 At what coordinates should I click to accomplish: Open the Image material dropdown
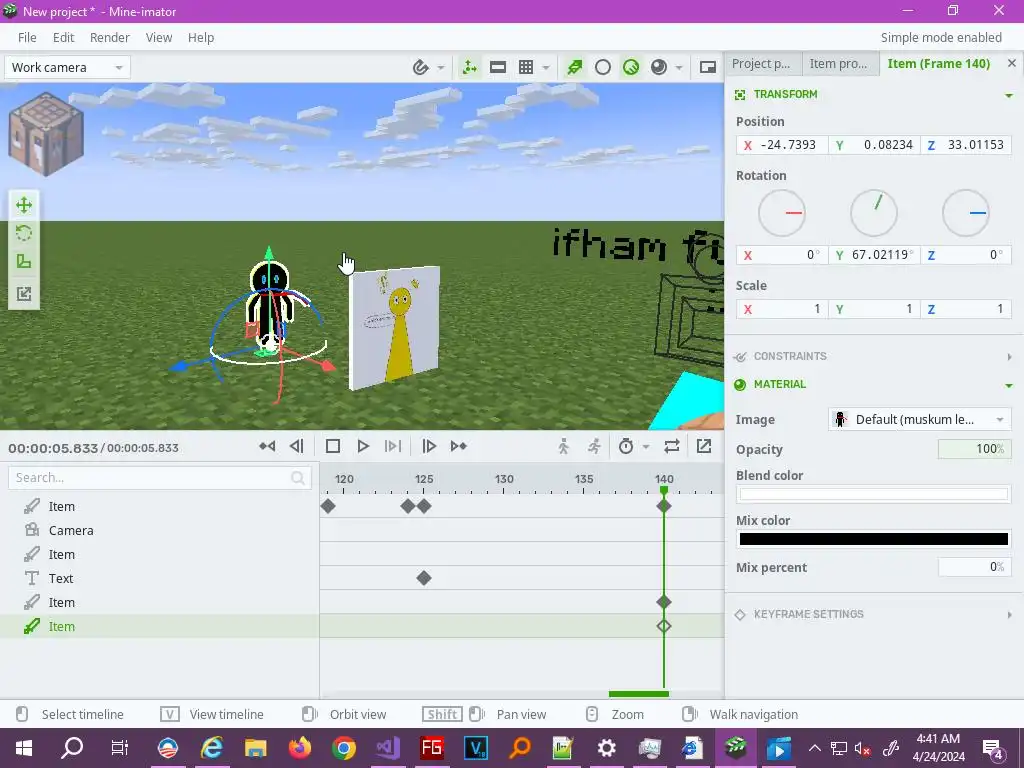click(x=920, y=419)
